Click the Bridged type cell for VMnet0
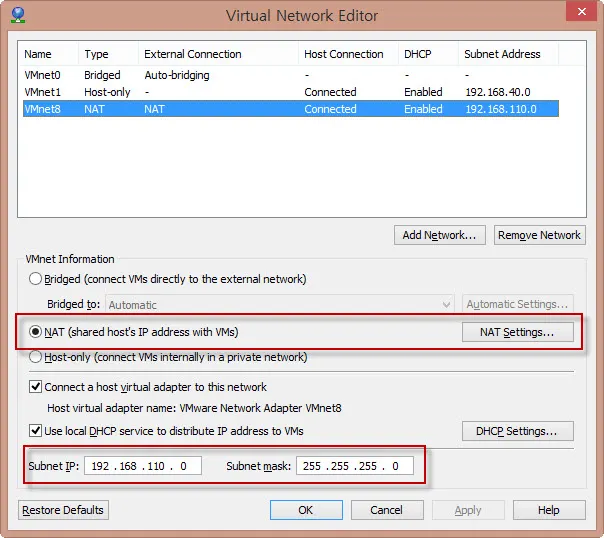This screenshot has width=604, height=538. (x=102, y=75)
